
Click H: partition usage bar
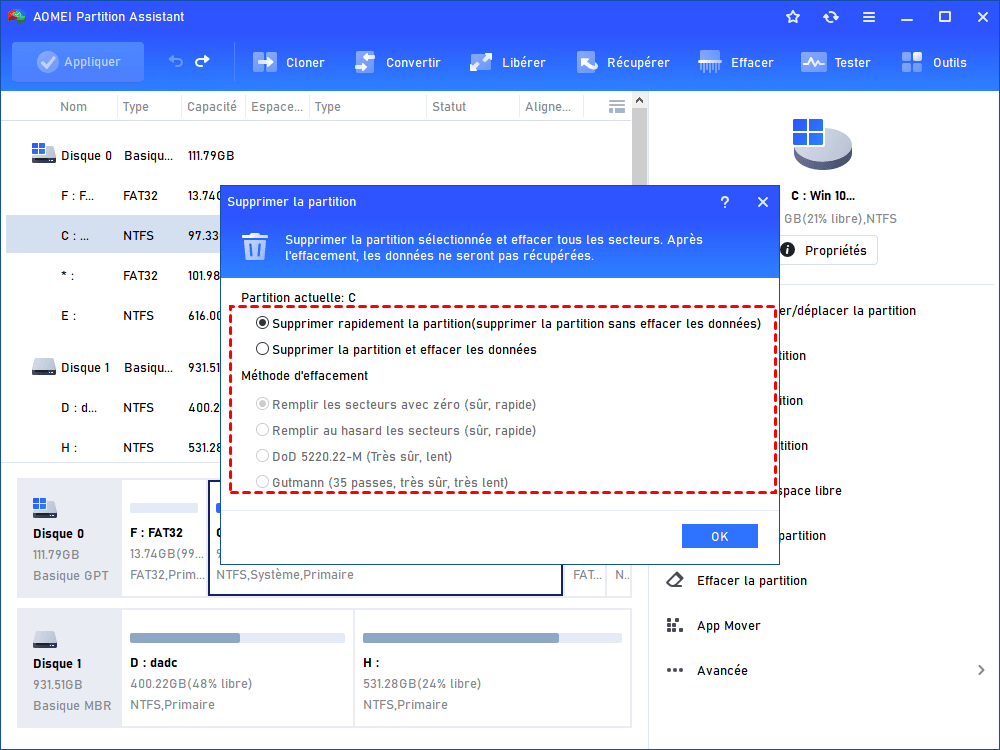(492, 638)
